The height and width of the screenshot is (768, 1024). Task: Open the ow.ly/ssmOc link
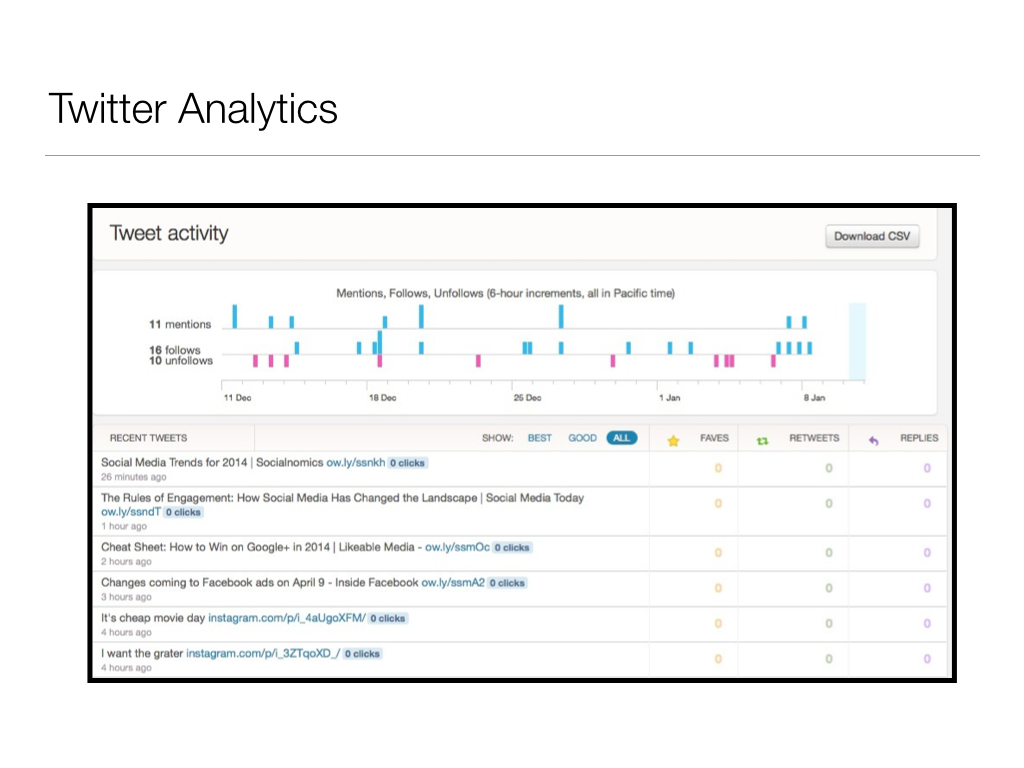pos(457,548)
